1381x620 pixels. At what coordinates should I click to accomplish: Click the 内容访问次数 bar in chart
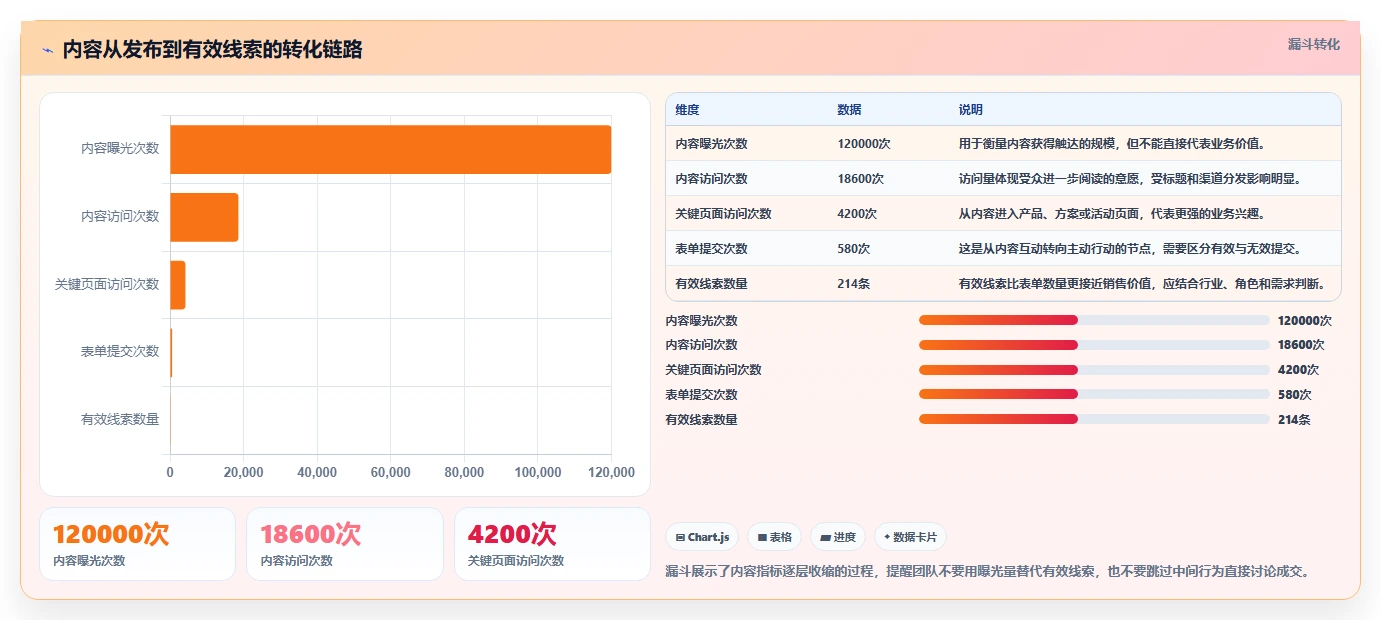click(x=204, y=217)
